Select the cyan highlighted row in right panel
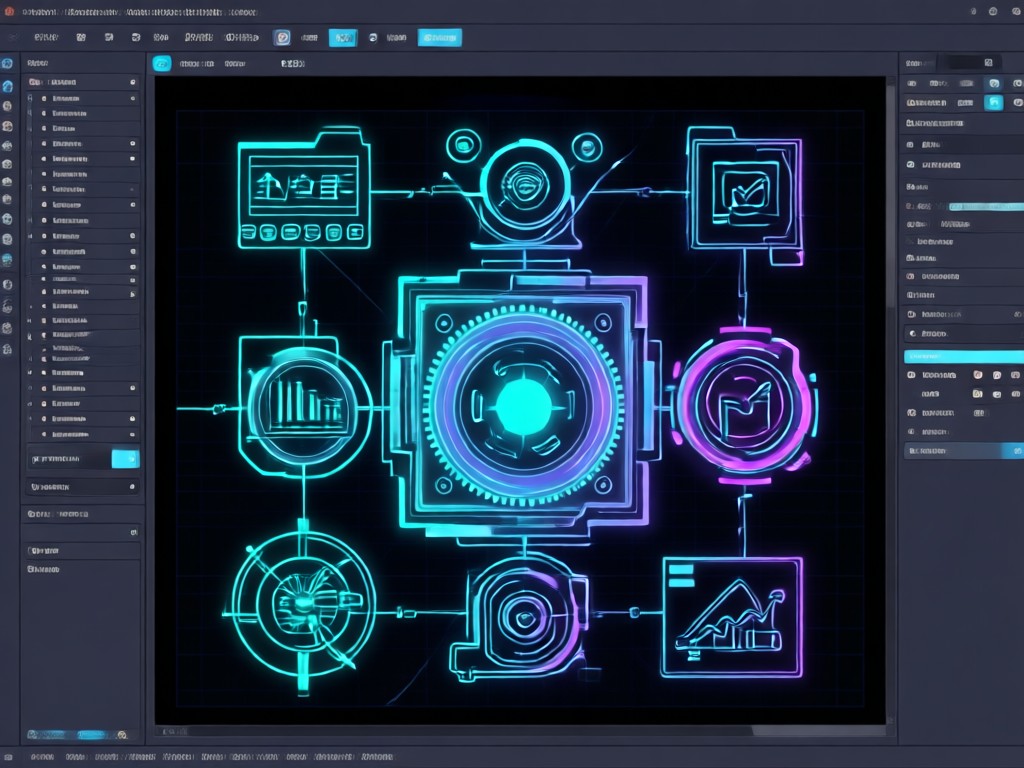This screenshot has width=1024, height=768. [964, 357]
